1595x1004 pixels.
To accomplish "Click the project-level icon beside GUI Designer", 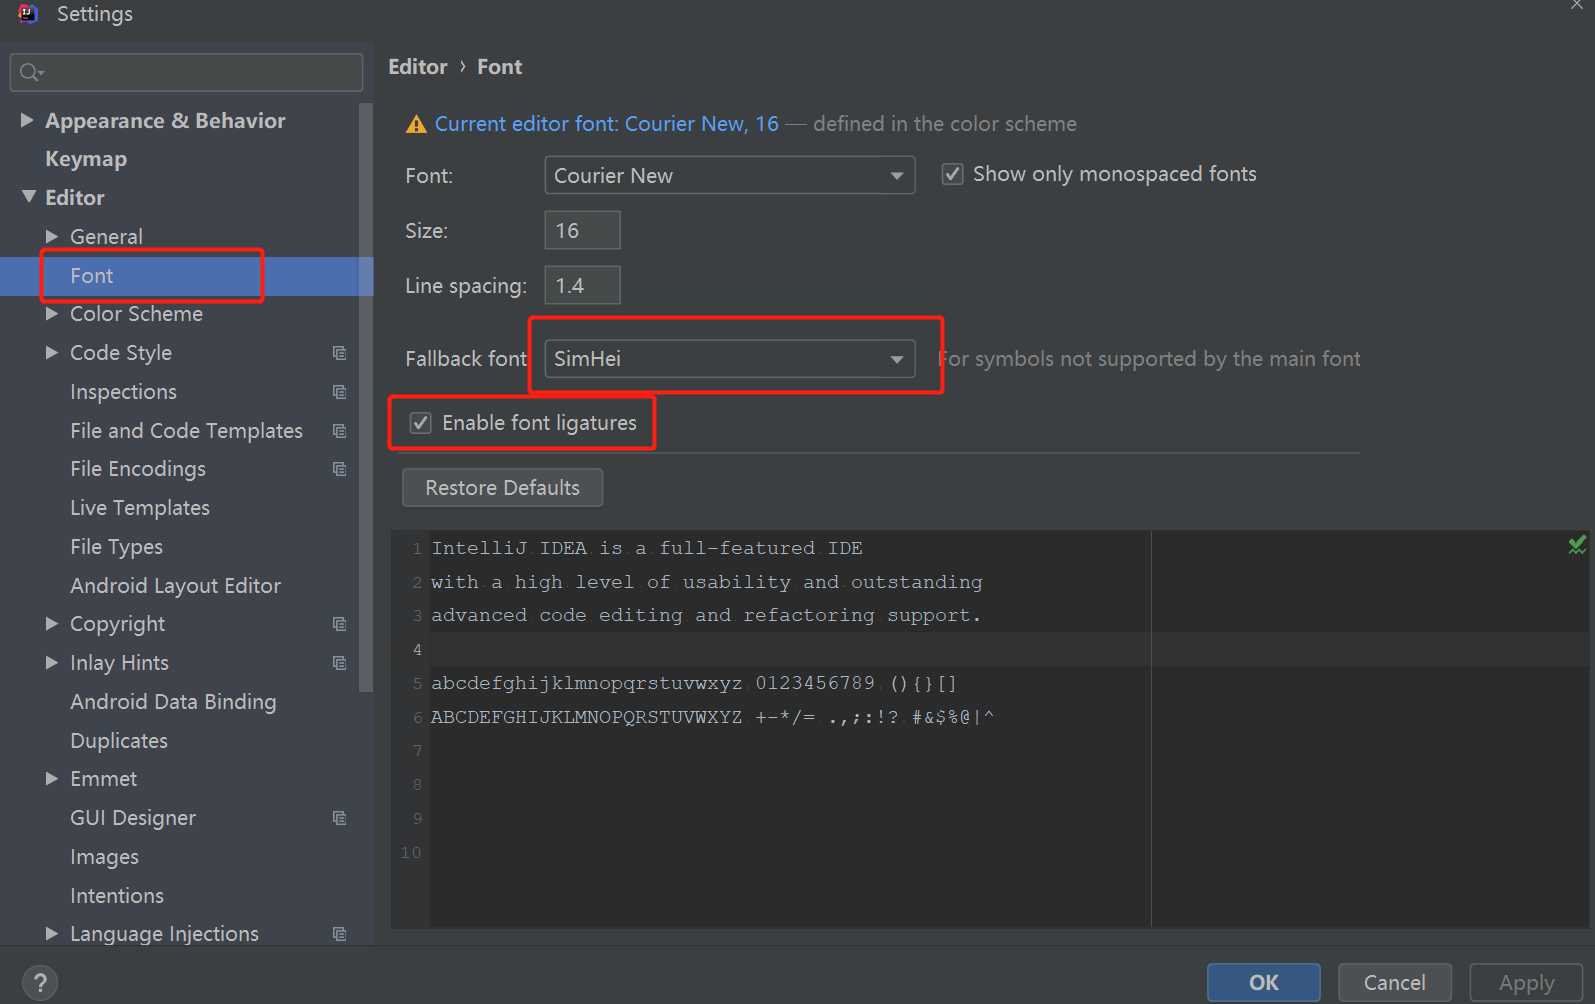I will point(339,818).
